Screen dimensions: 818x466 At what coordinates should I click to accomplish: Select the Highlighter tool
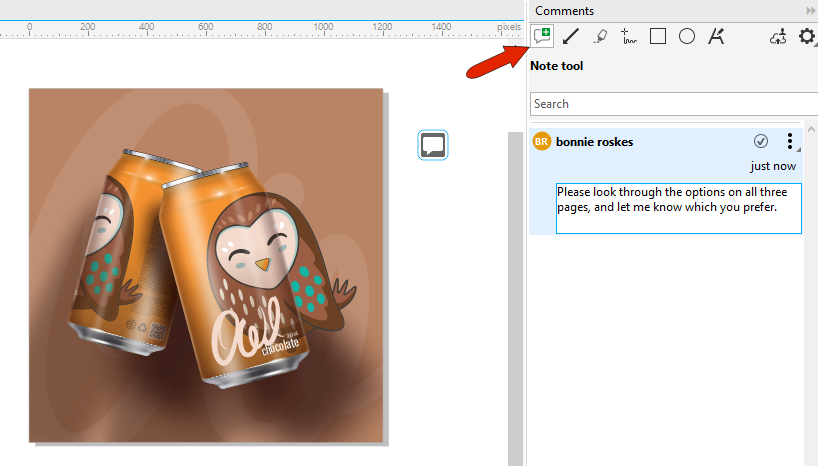pos(600,37)
